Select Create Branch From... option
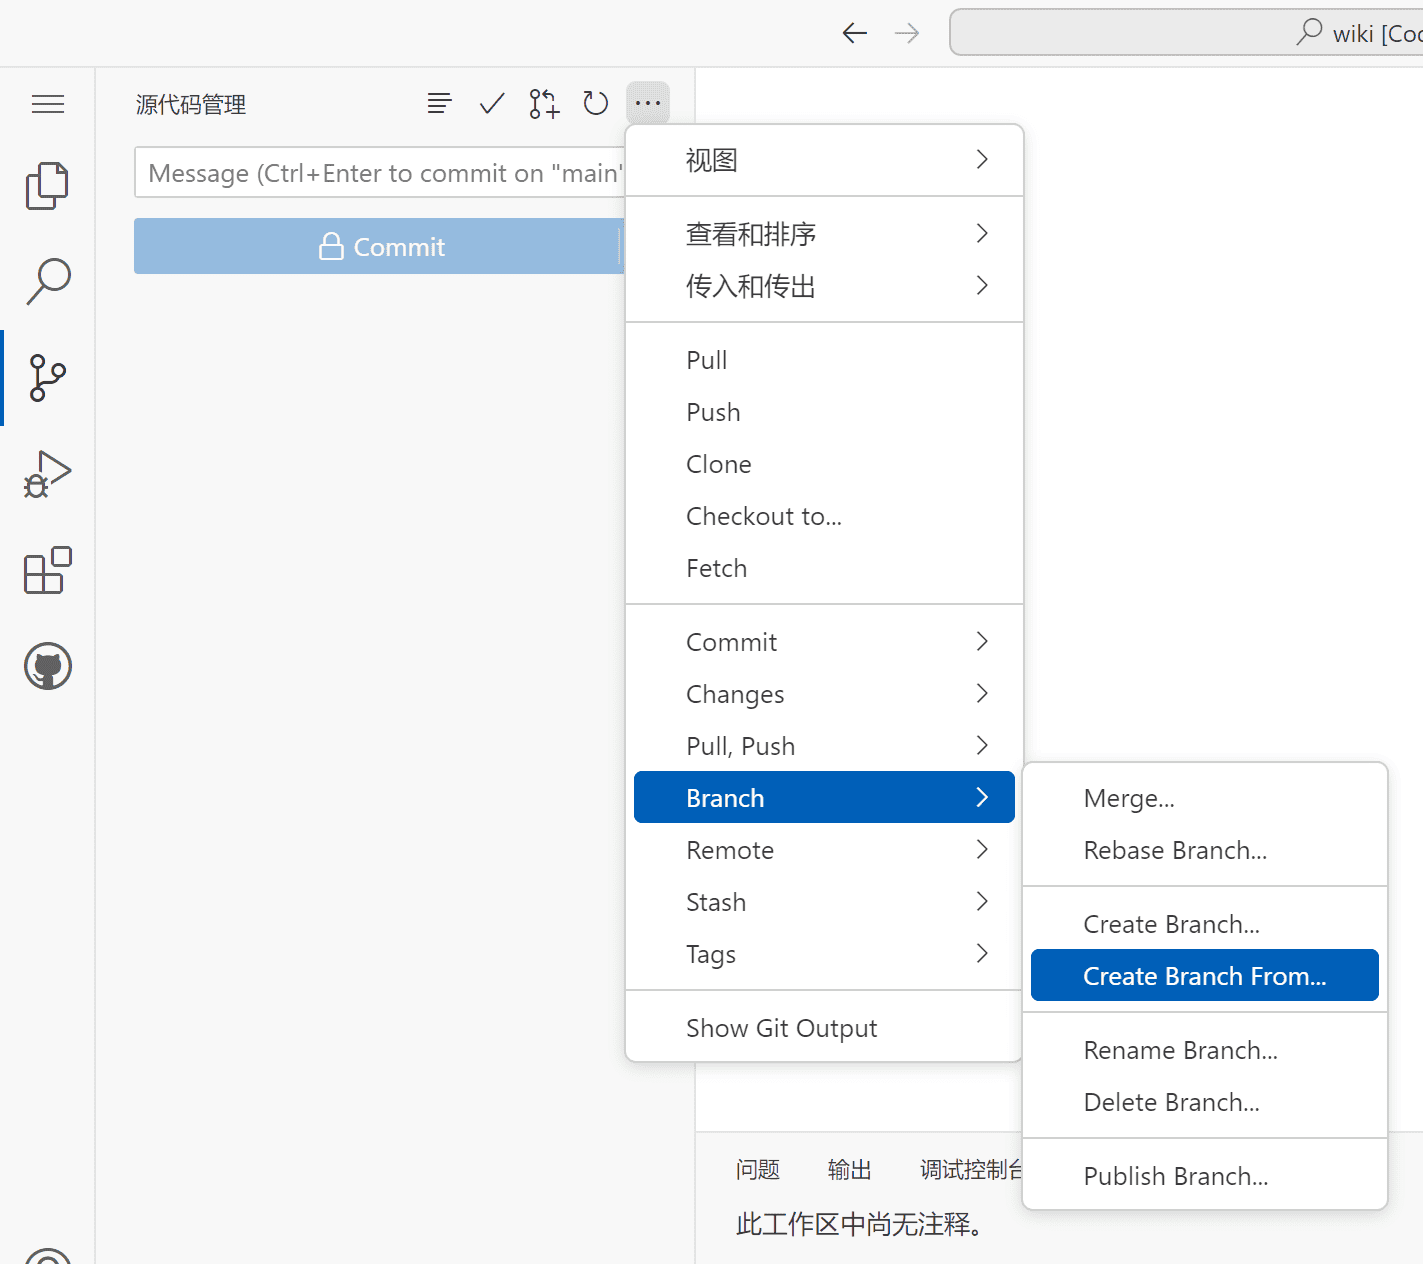Screen dimensions: 1423x1264 [1204, 976]
